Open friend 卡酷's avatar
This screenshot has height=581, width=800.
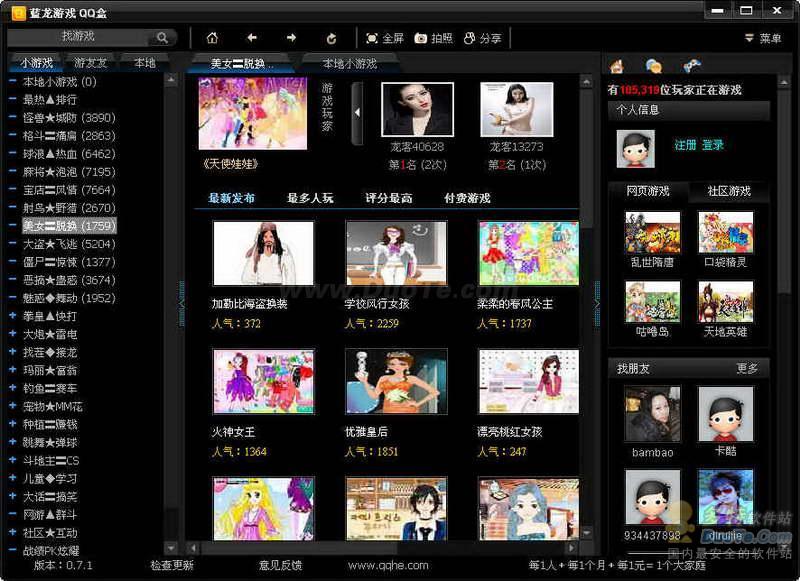[726, 414]
